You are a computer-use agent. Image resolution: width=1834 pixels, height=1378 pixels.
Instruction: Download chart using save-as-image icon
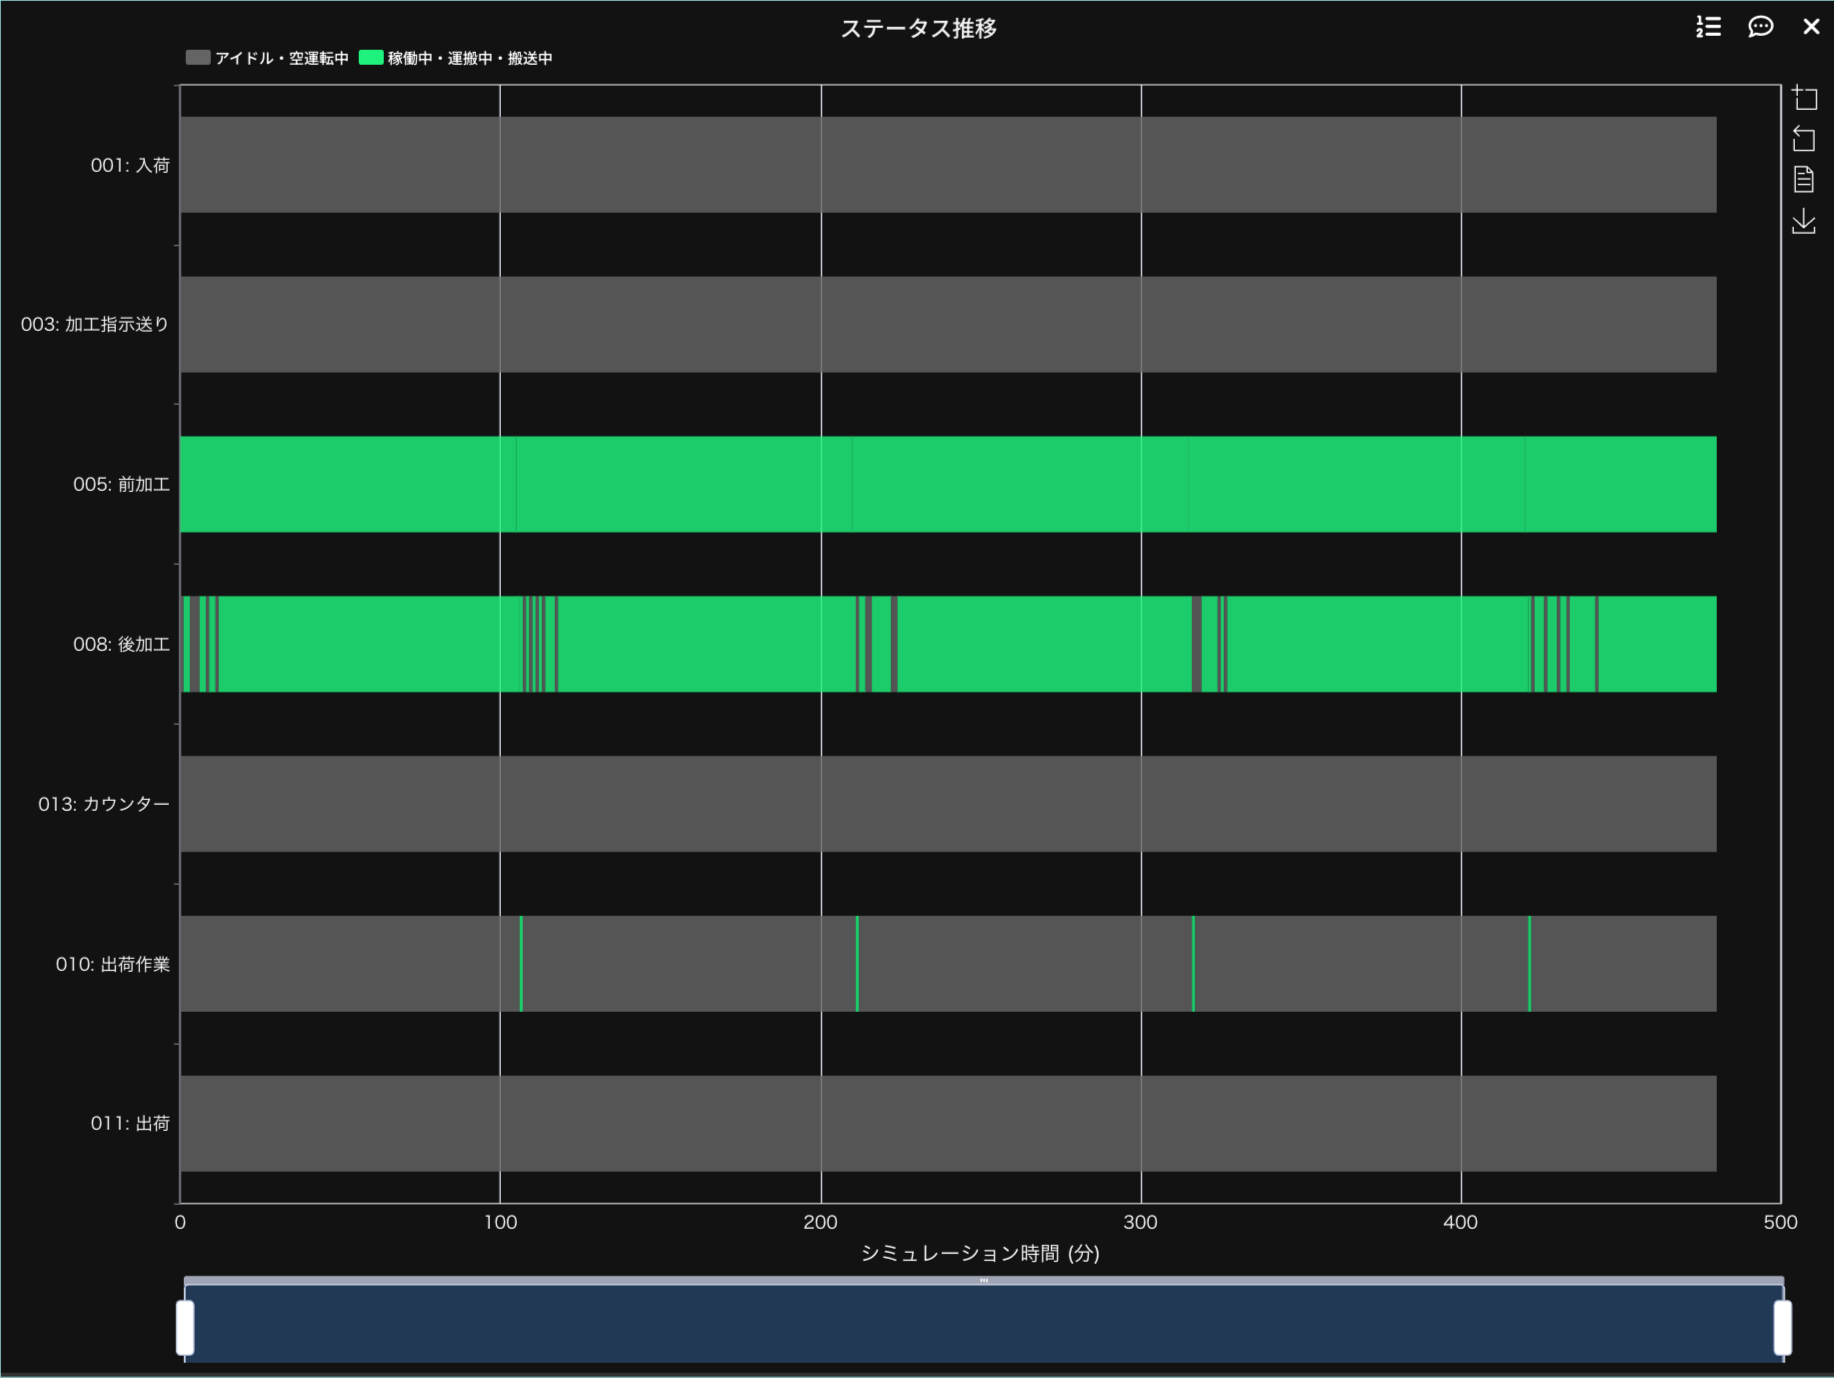click(x=1804, y=221)
